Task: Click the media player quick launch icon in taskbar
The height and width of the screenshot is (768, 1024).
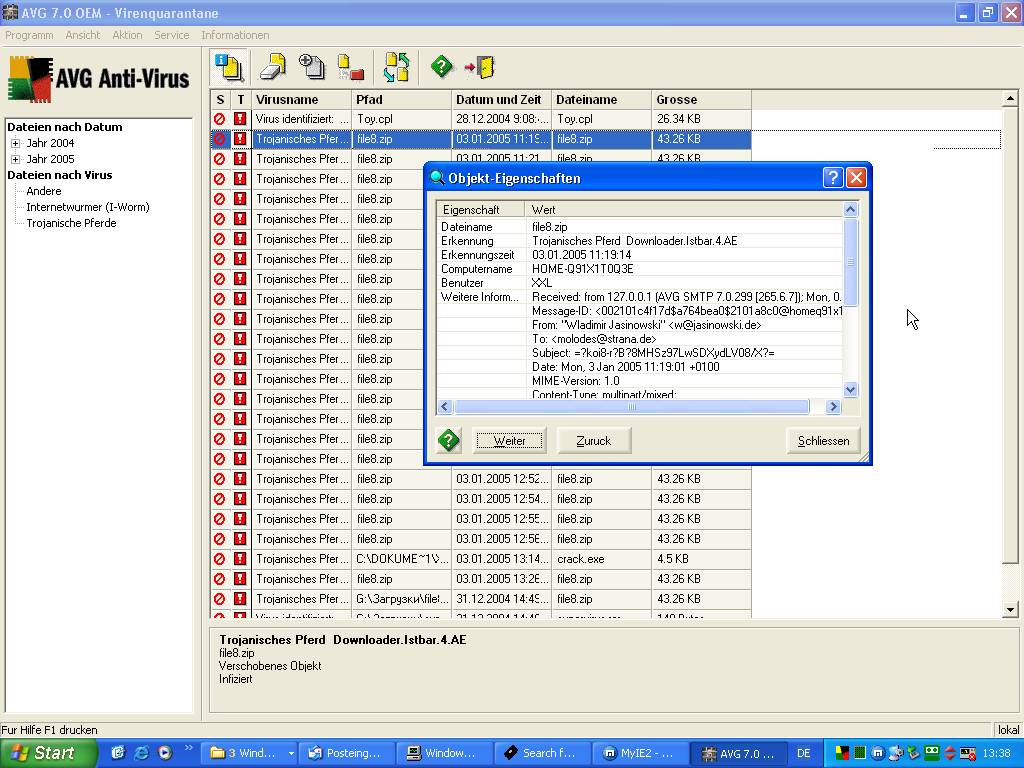Action: point(165,753)
